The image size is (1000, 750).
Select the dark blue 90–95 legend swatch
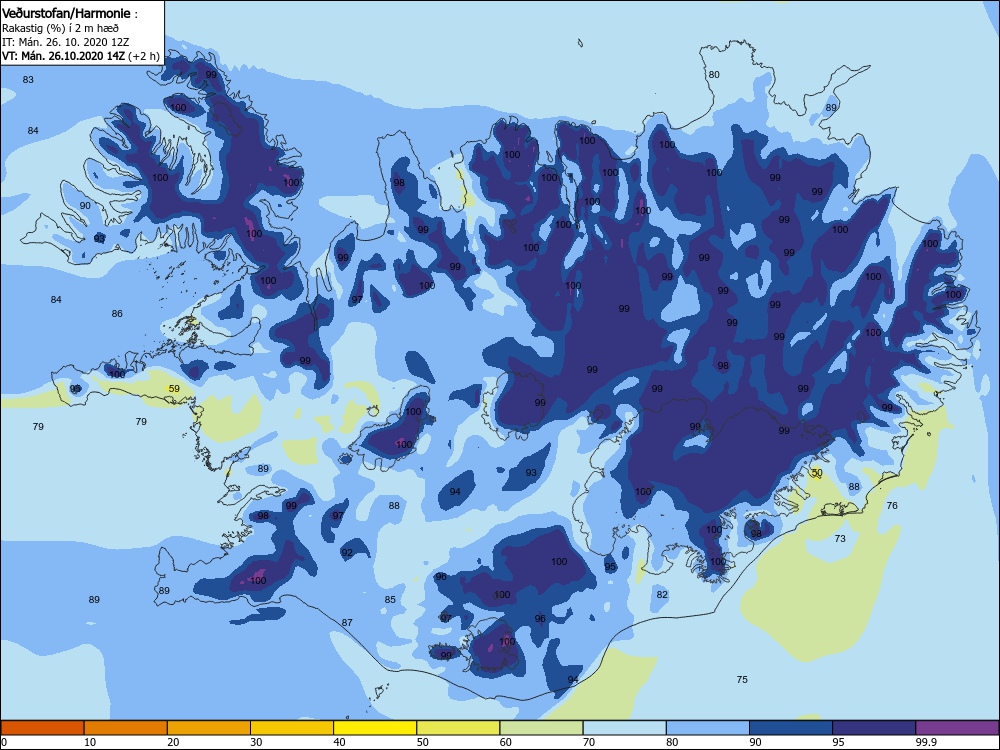791,728
